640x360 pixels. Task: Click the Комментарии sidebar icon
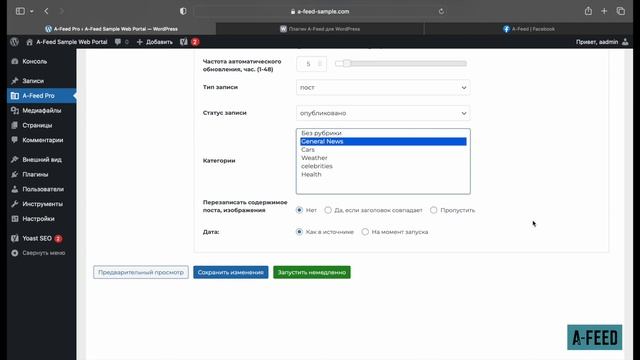(15, 140)
